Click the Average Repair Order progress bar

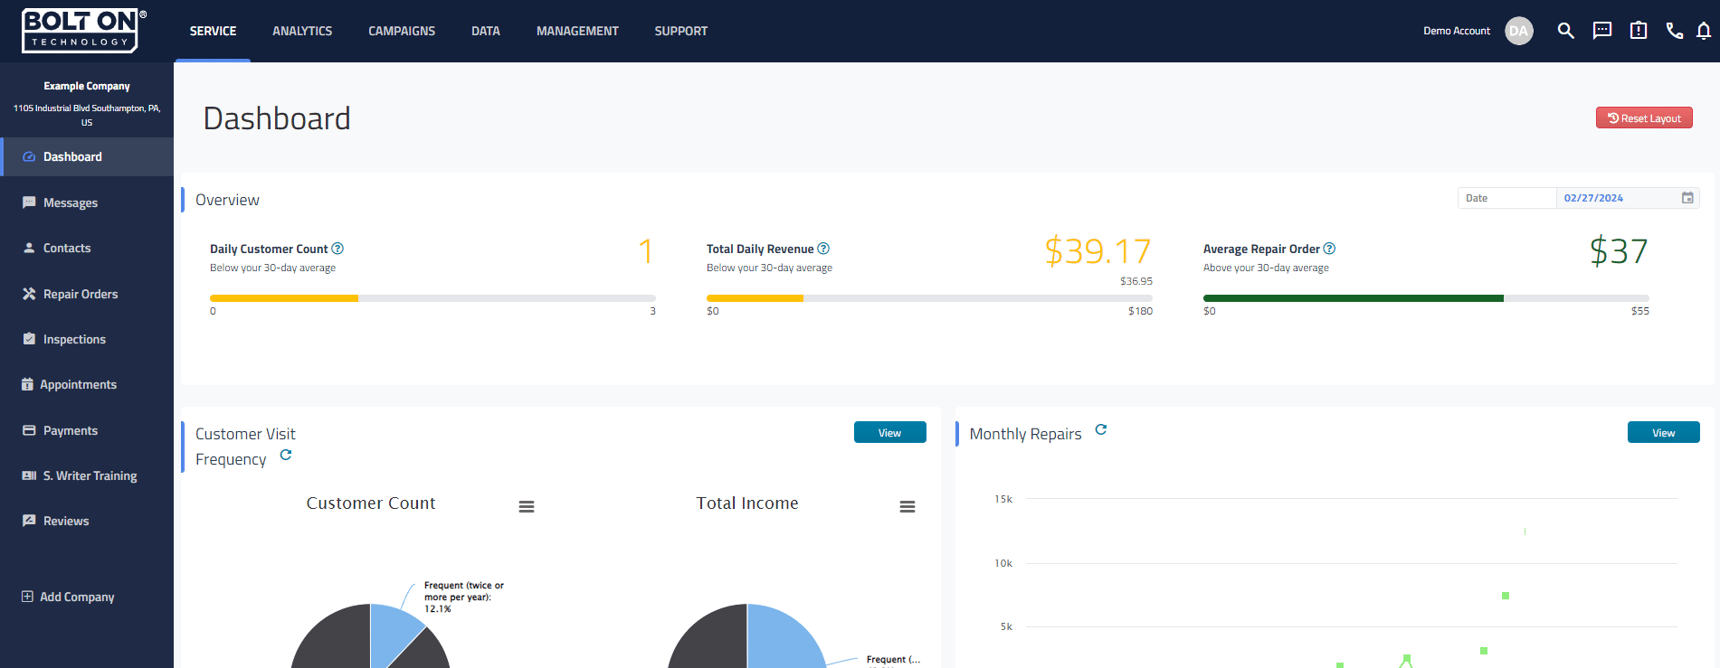pyautogui.click(x=1426, y=298)
